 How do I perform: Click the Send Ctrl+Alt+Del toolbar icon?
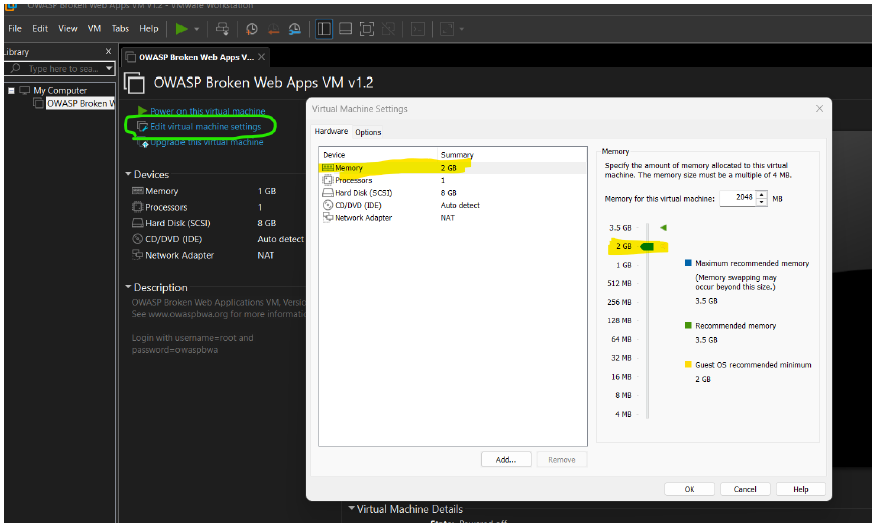pyautogui.click(x=222, y=29)
